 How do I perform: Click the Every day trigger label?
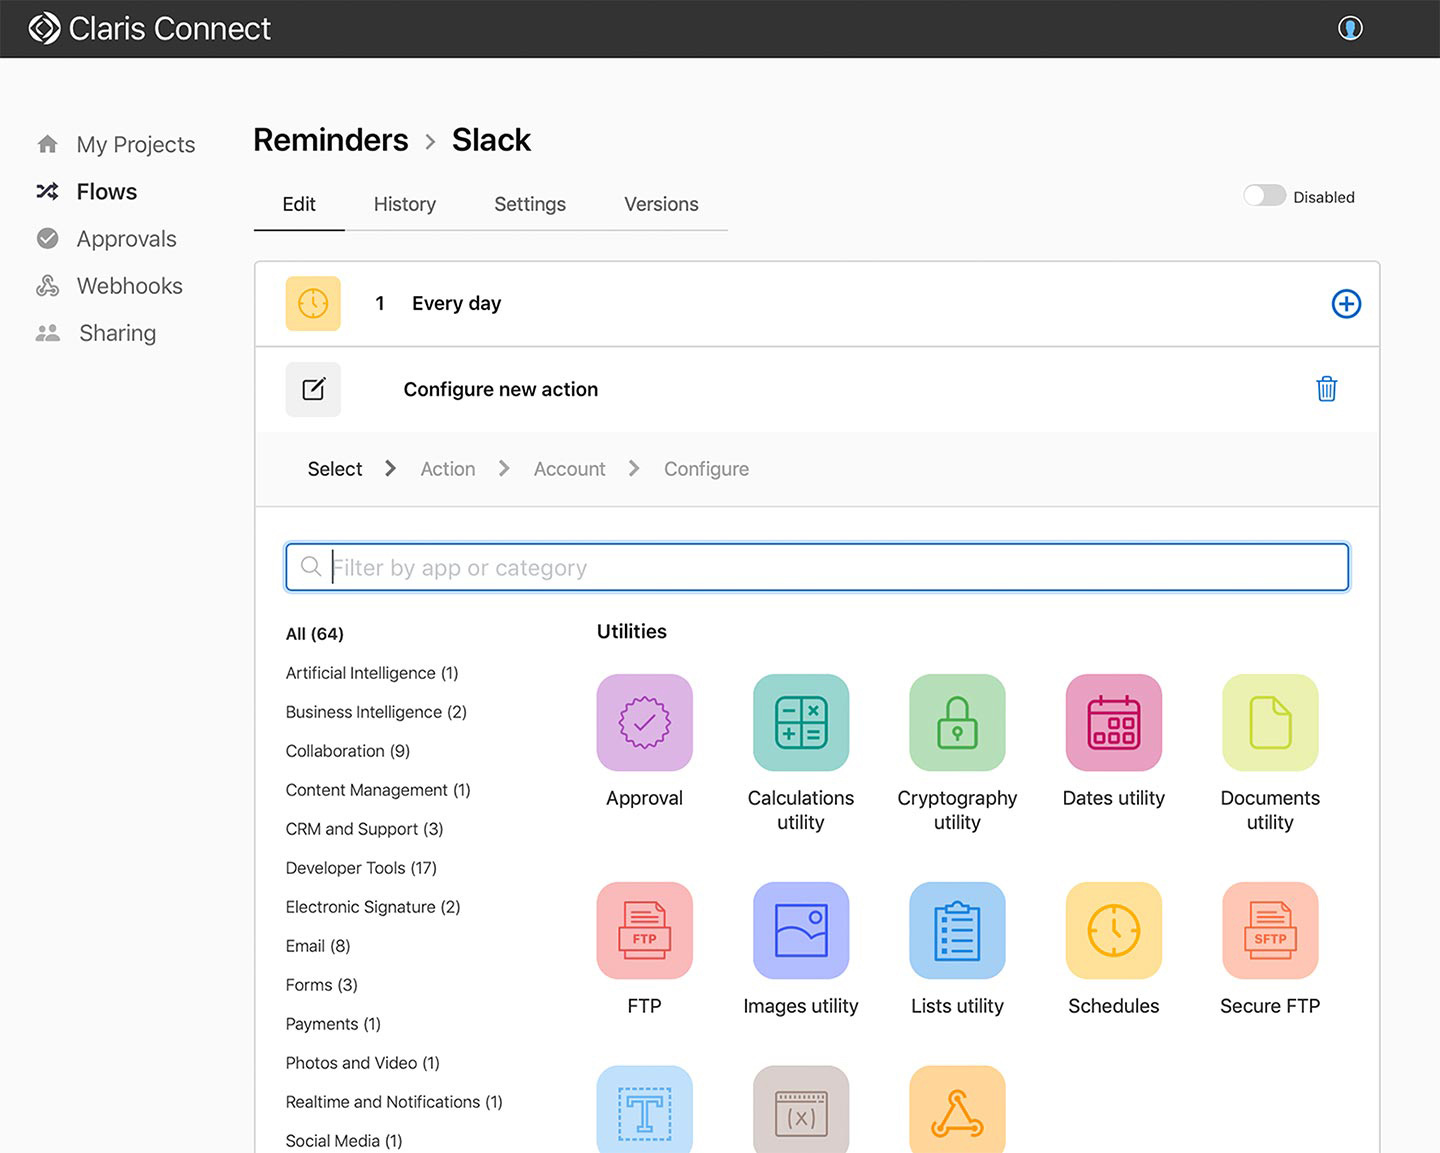coord(456,303)
